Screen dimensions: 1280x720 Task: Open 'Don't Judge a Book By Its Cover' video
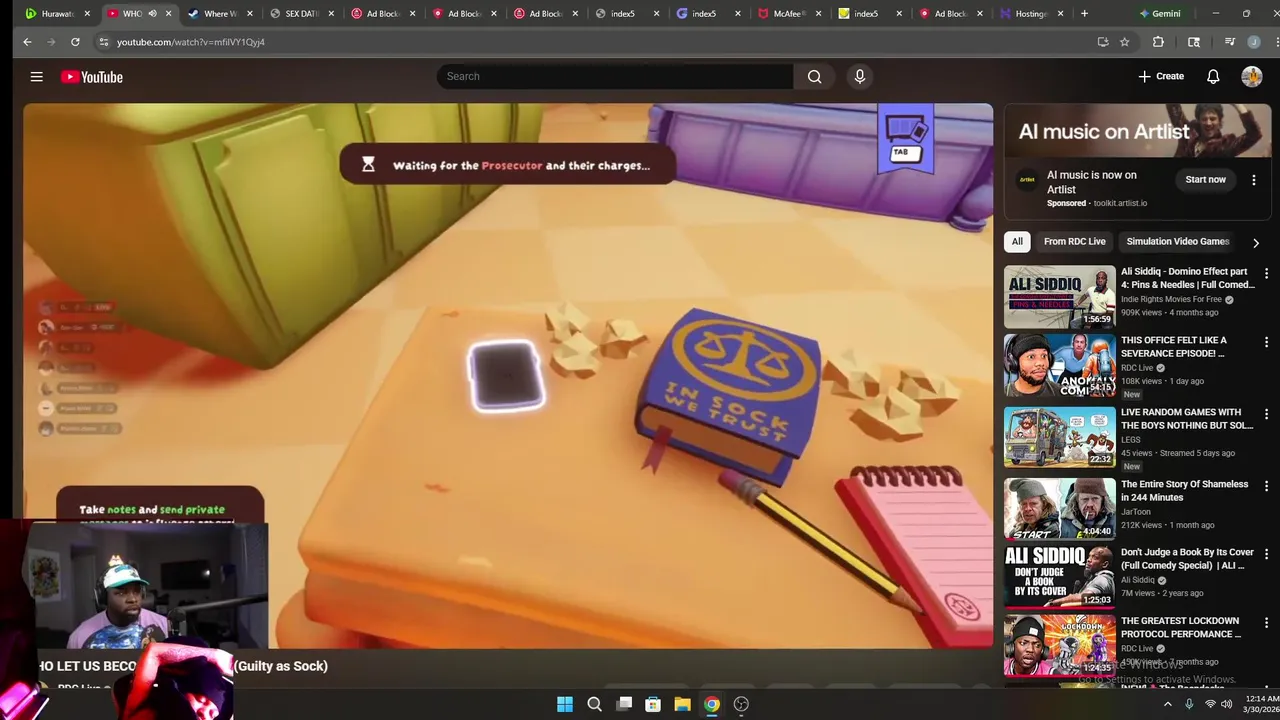1059,576
